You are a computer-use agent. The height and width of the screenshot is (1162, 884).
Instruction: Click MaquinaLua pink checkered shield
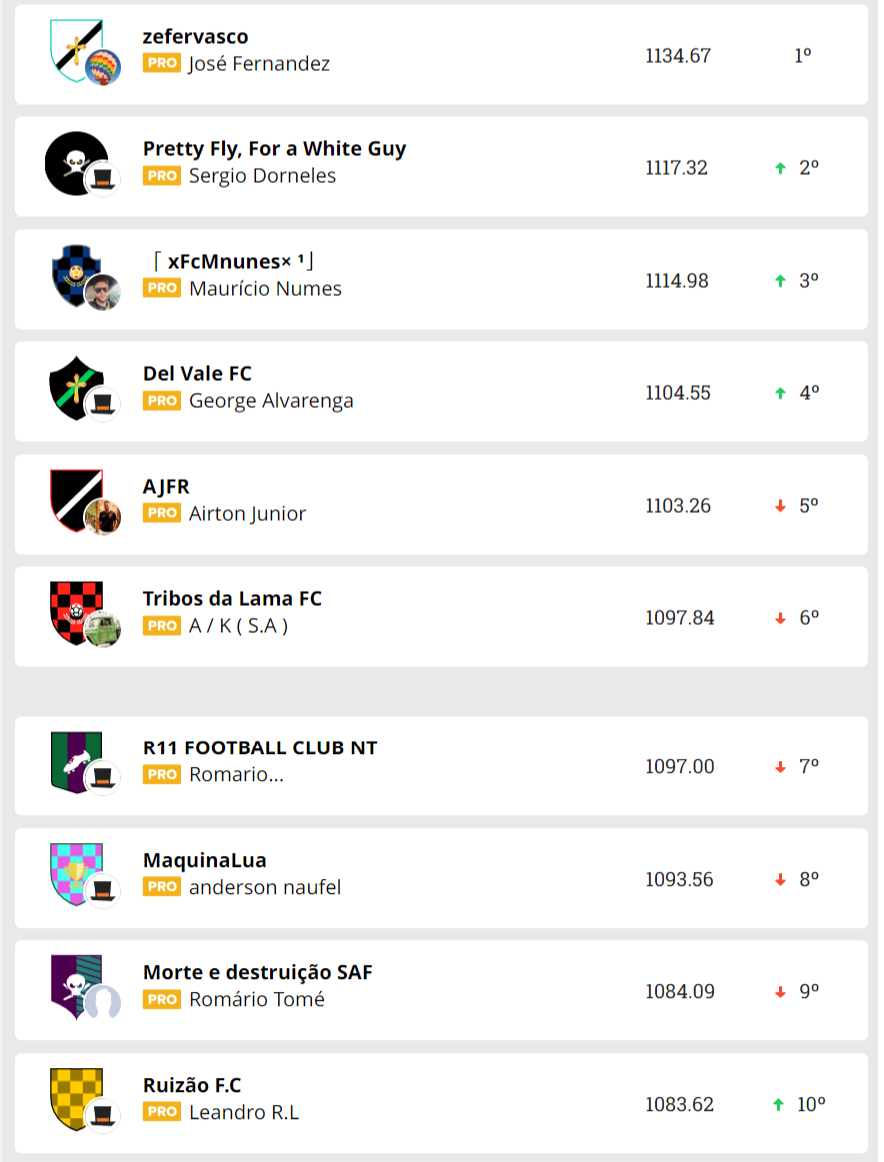72,872
